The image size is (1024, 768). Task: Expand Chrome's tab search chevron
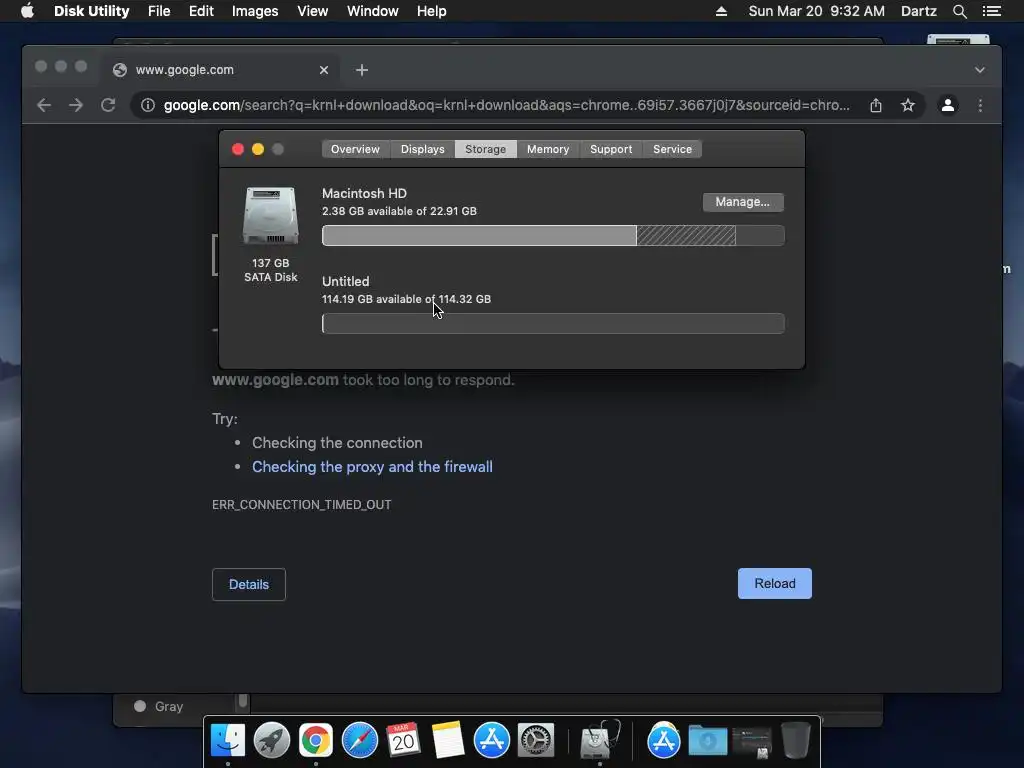(980, 70)
